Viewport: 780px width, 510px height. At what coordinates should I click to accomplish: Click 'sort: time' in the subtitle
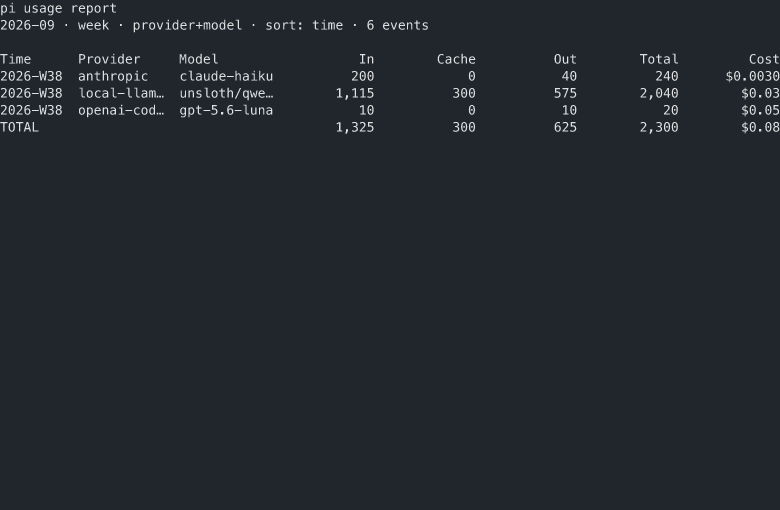tap(304, 25)
